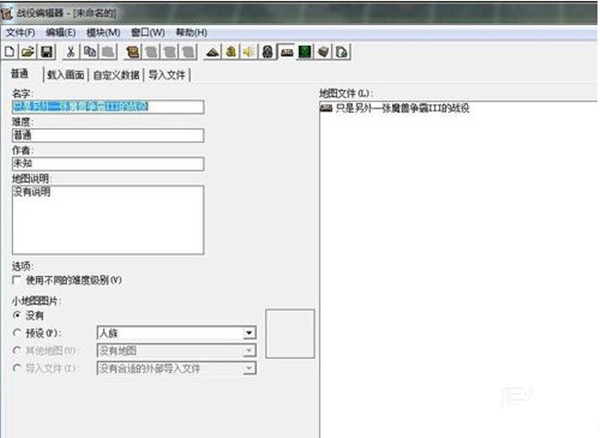Click the 地图说明 description text area
This screenshot has width=600, height=438.
tap(108, 220)
